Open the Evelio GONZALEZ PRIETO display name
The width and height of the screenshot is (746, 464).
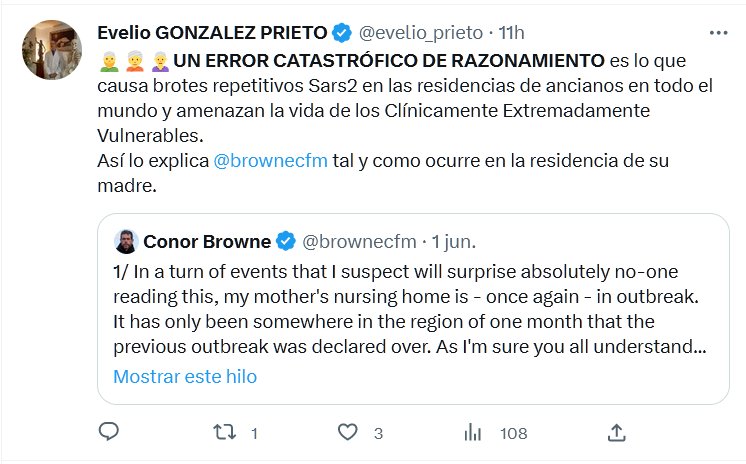coord(211,33)
